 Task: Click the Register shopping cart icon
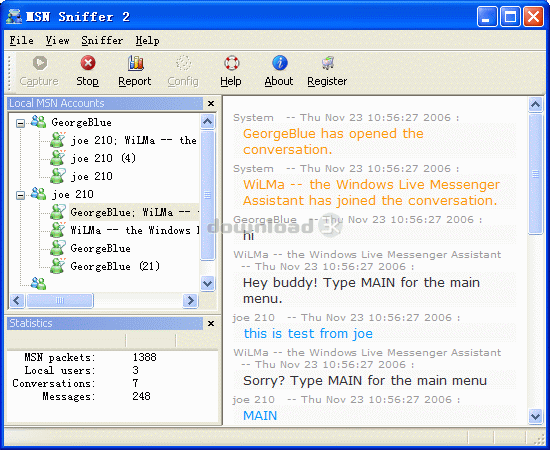click(328, 63)
